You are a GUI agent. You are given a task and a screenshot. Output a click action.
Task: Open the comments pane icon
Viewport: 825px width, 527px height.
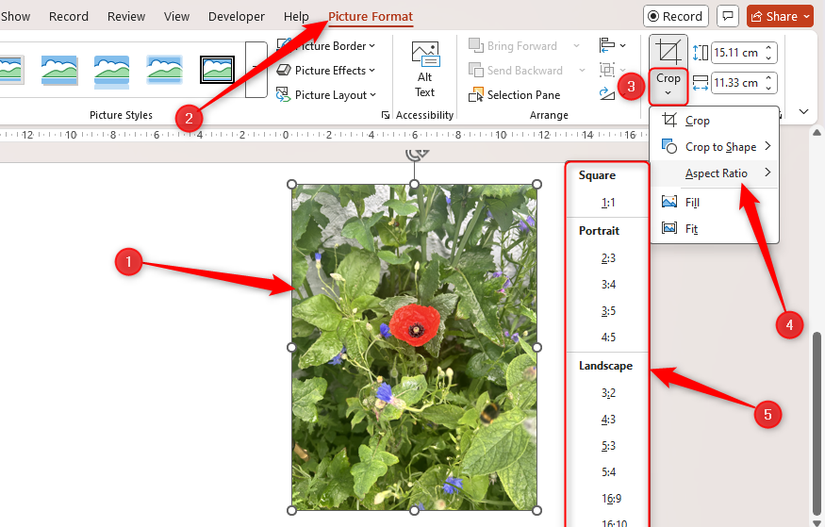[x=728, y=16]
